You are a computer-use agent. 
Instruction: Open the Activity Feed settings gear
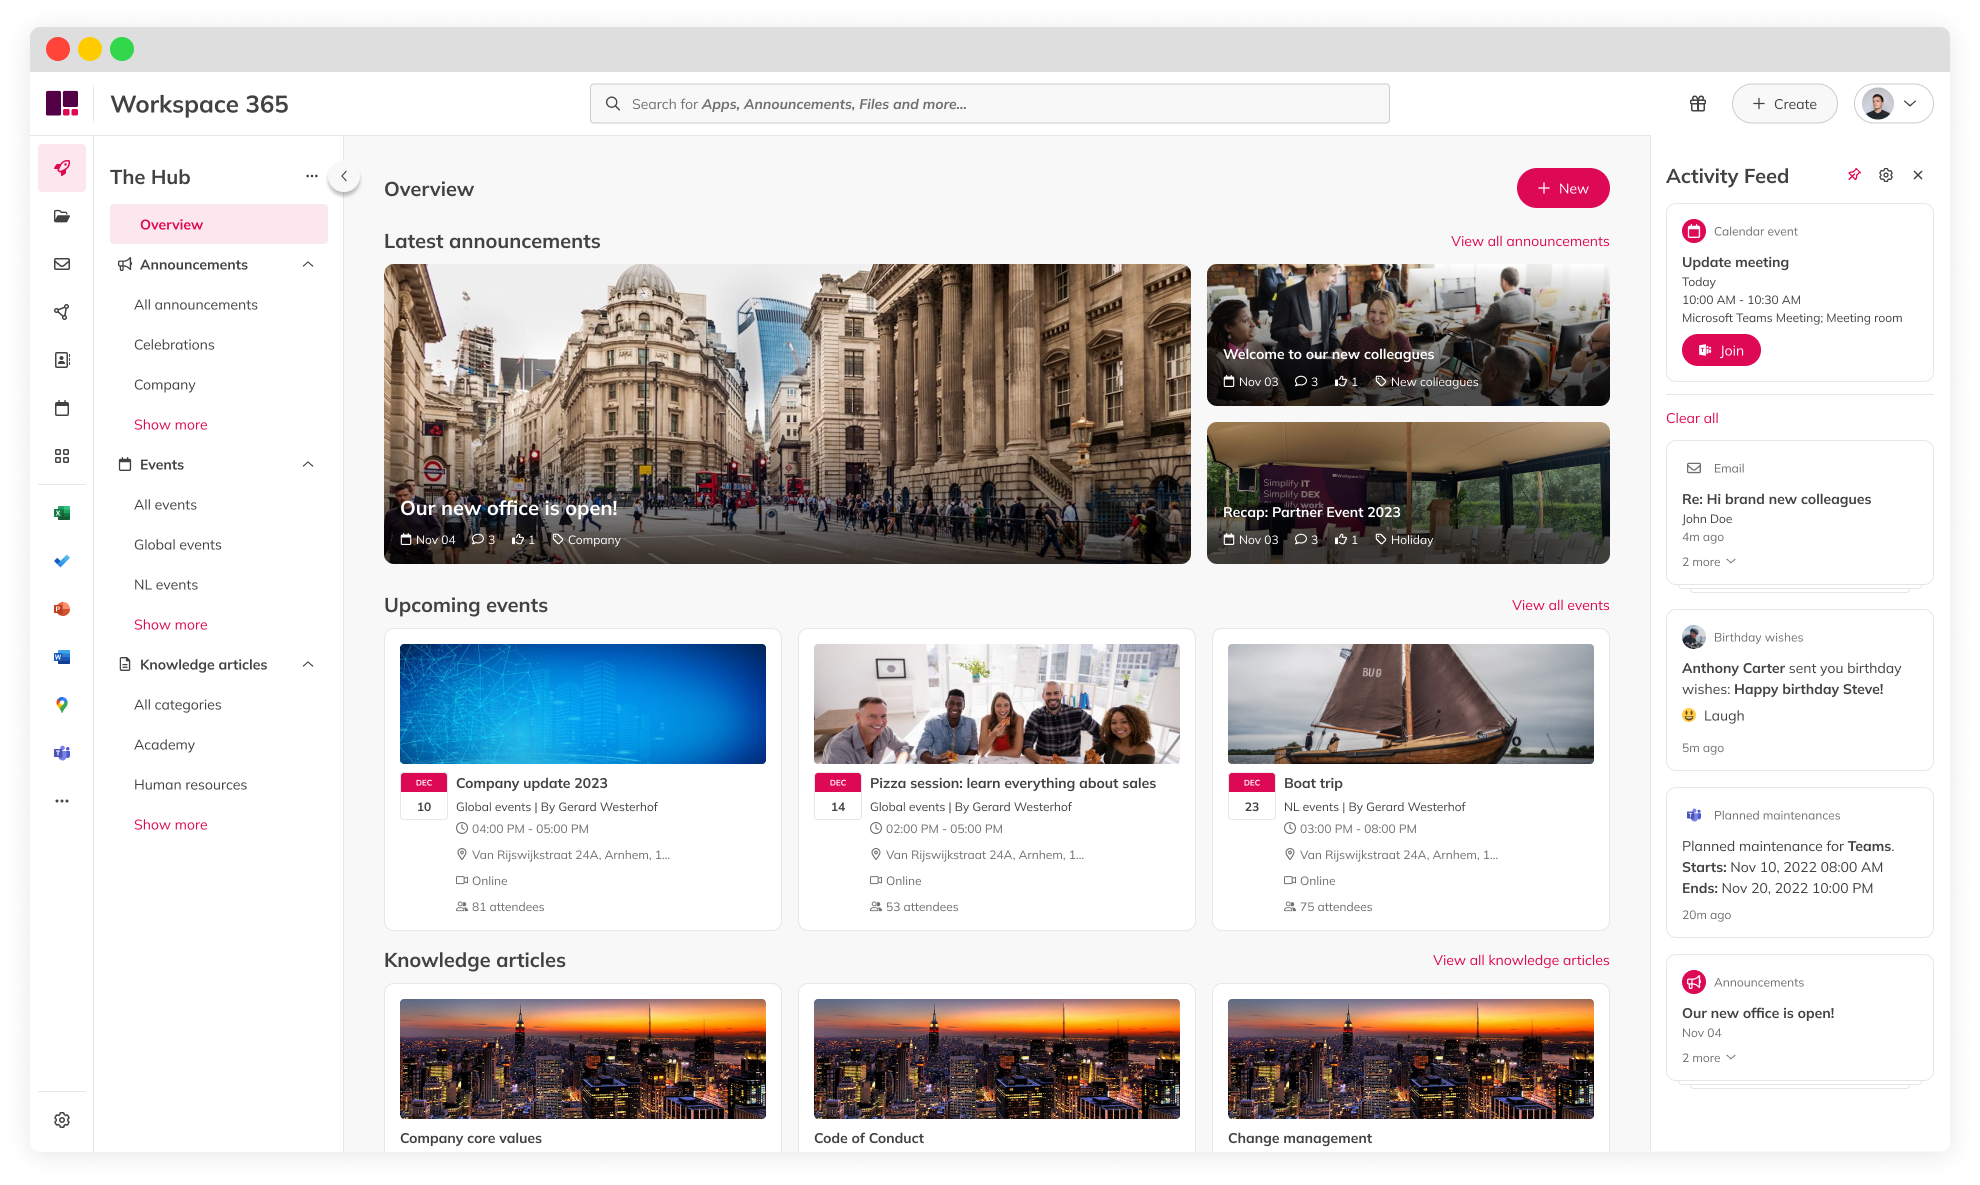click(x=1886, y=174)
